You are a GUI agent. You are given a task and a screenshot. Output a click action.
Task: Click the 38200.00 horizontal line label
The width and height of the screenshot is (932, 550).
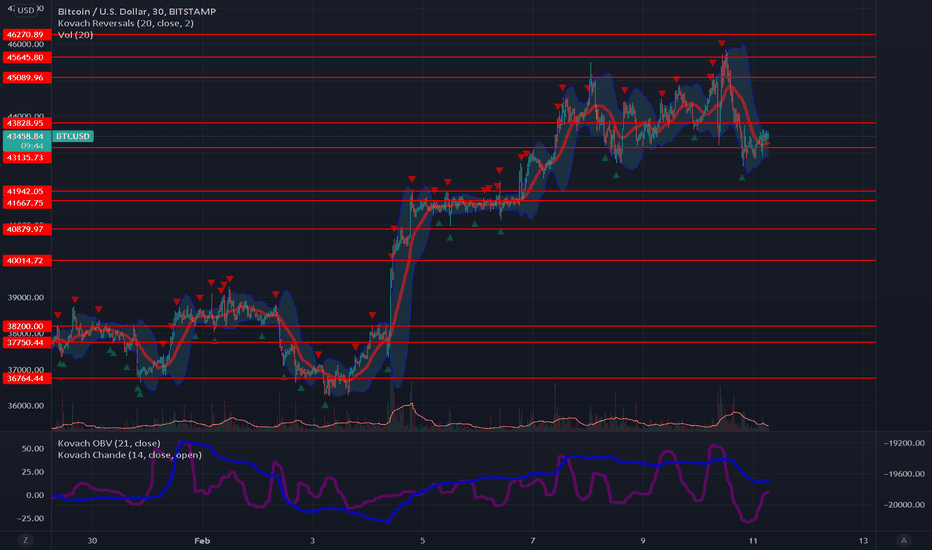(27, 326)
